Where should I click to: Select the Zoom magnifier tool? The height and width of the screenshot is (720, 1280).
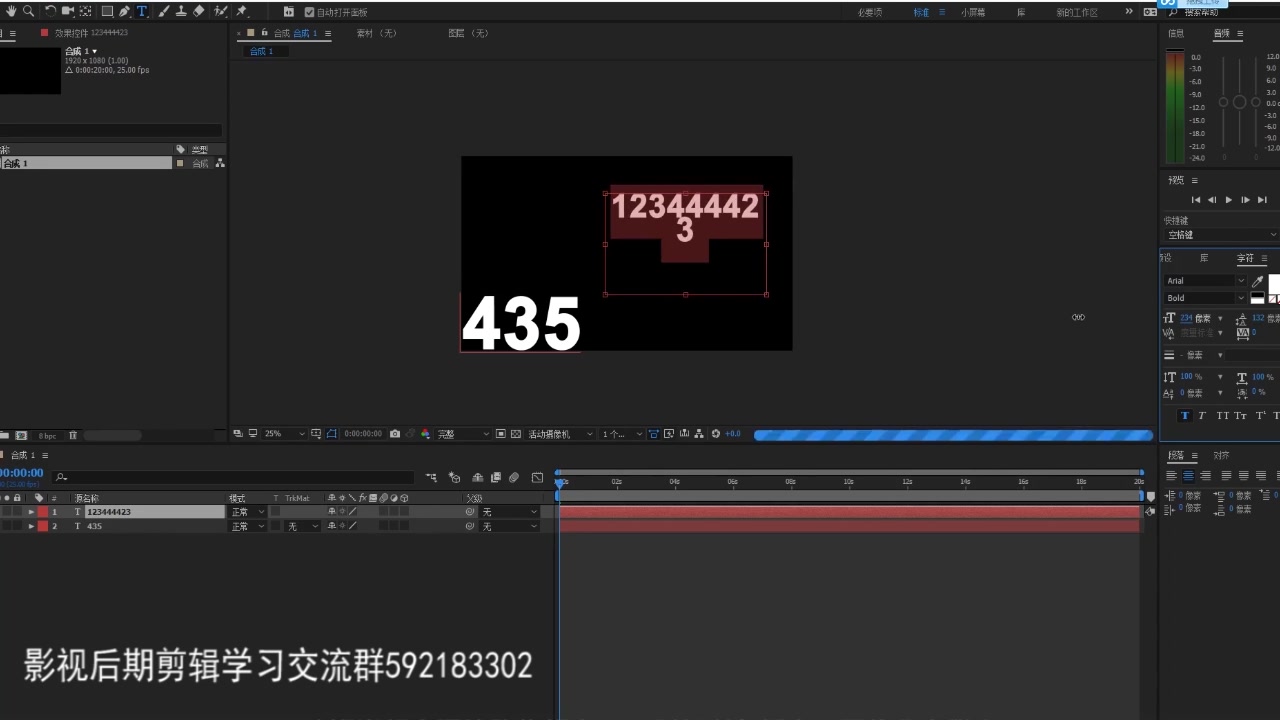pos(29,11)
